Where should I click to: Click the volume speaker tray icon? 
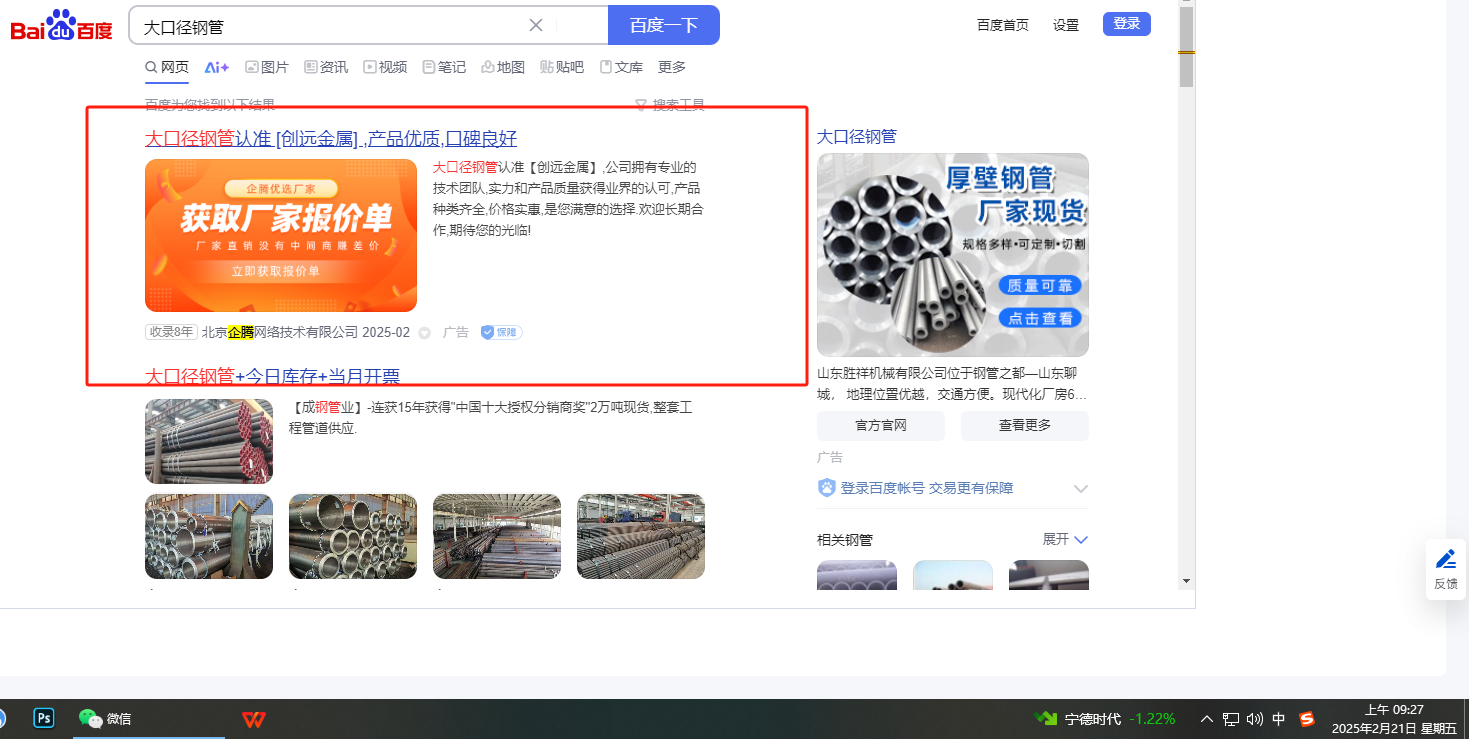pyautogui.click(x=1255, y=719)
